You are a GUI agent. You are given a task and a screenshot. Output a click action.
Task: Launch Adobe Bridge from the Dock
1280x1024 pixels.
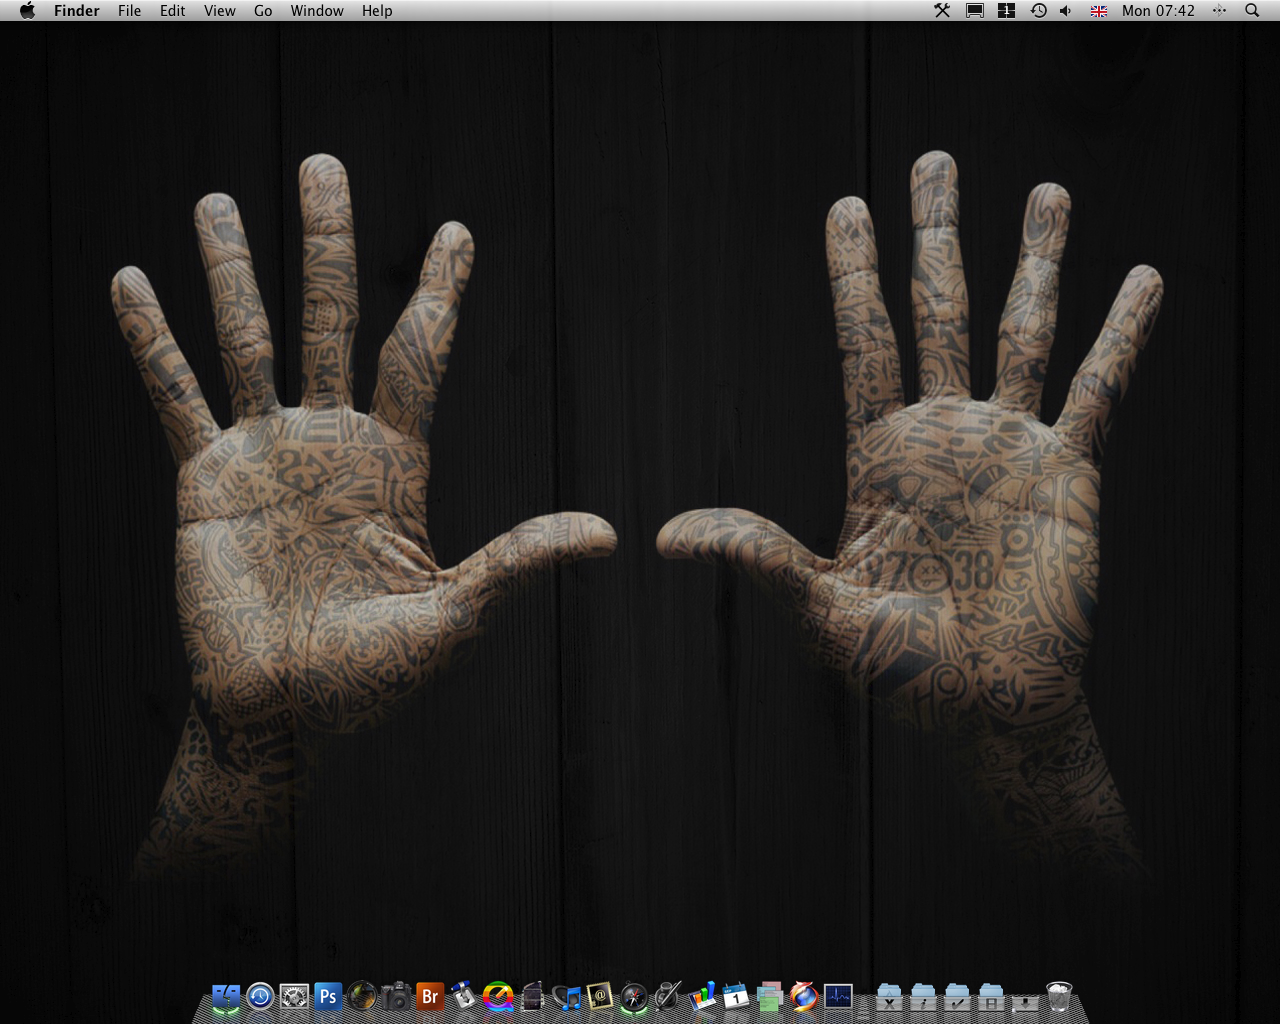click(x=430, y=996)
